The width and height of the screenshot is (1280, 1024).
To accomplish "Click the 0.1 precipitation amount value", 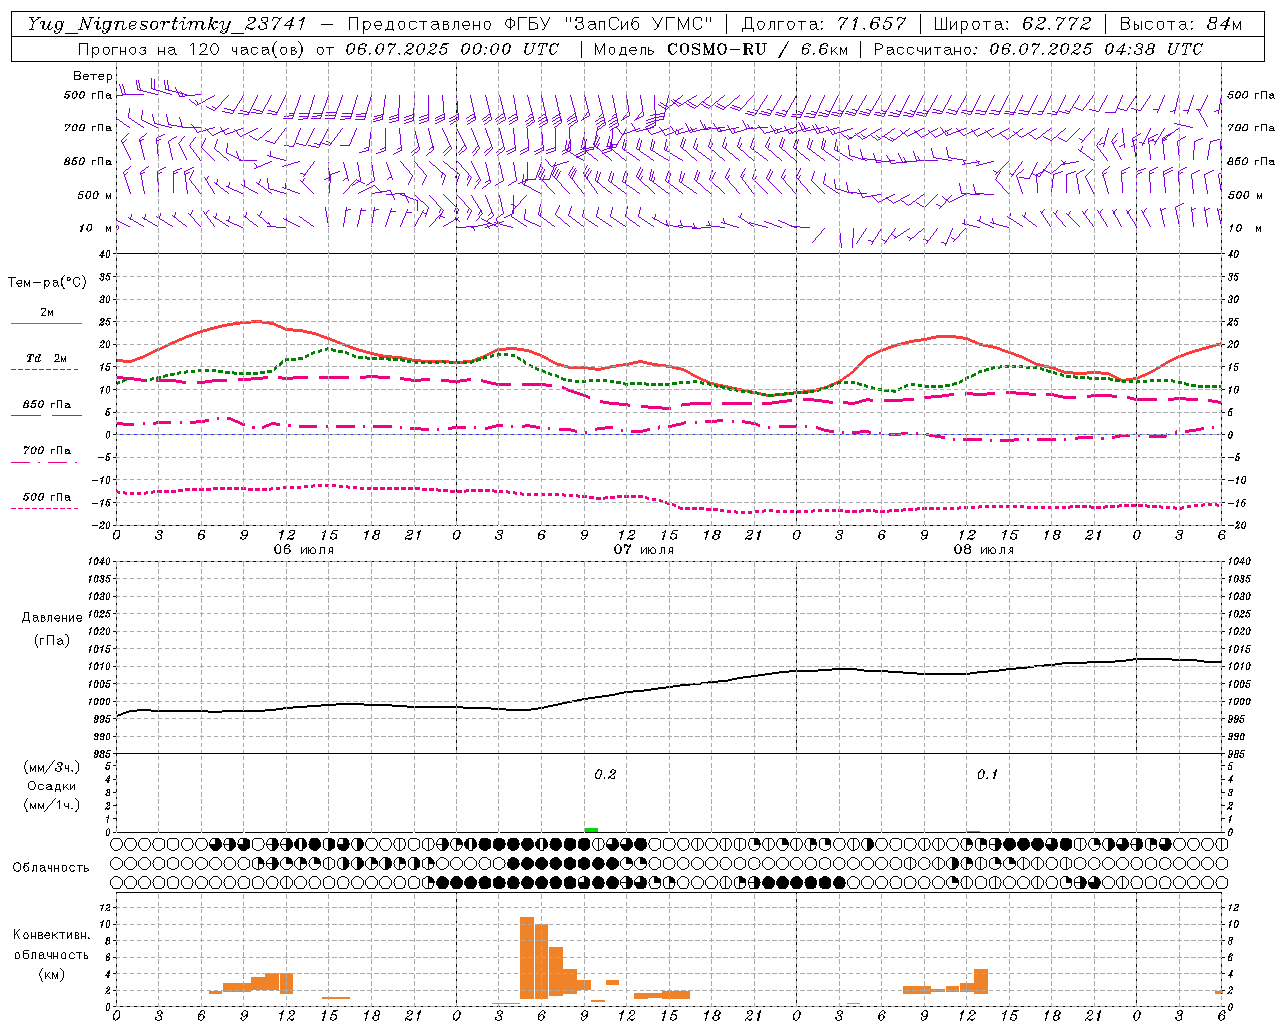I will pyautogui.click(x=987, y=775).
